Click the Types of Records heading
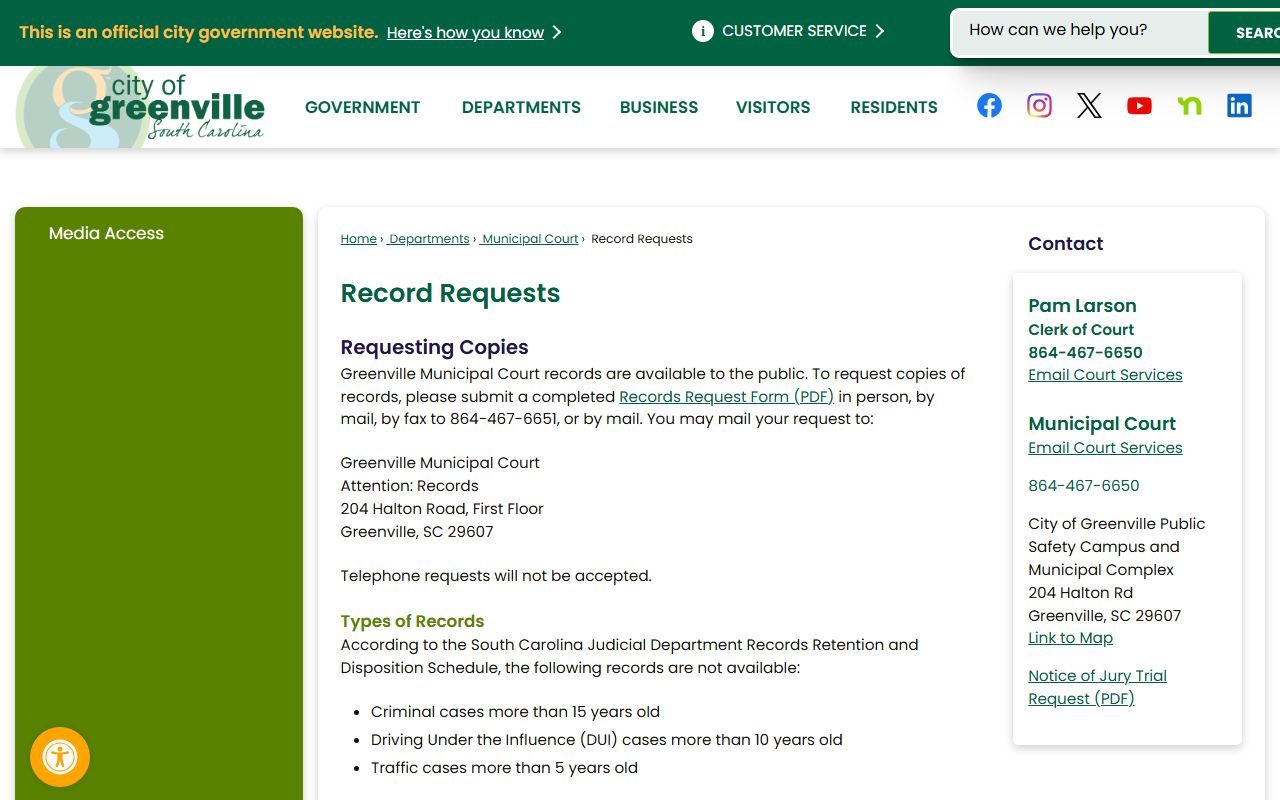 pyautogui.click(x=412, y=621)
